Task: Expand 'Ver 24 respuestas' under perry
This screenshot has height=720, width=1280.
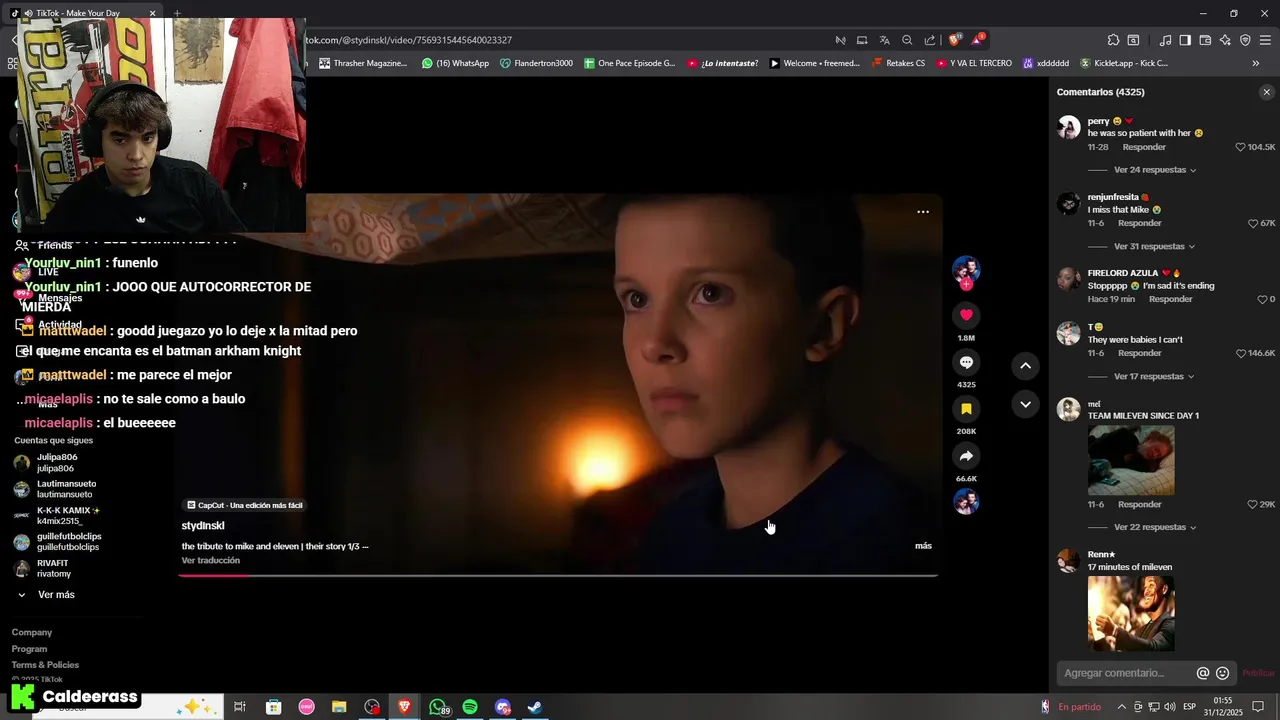Action: pyautogui.click(x=1155, y=170)
